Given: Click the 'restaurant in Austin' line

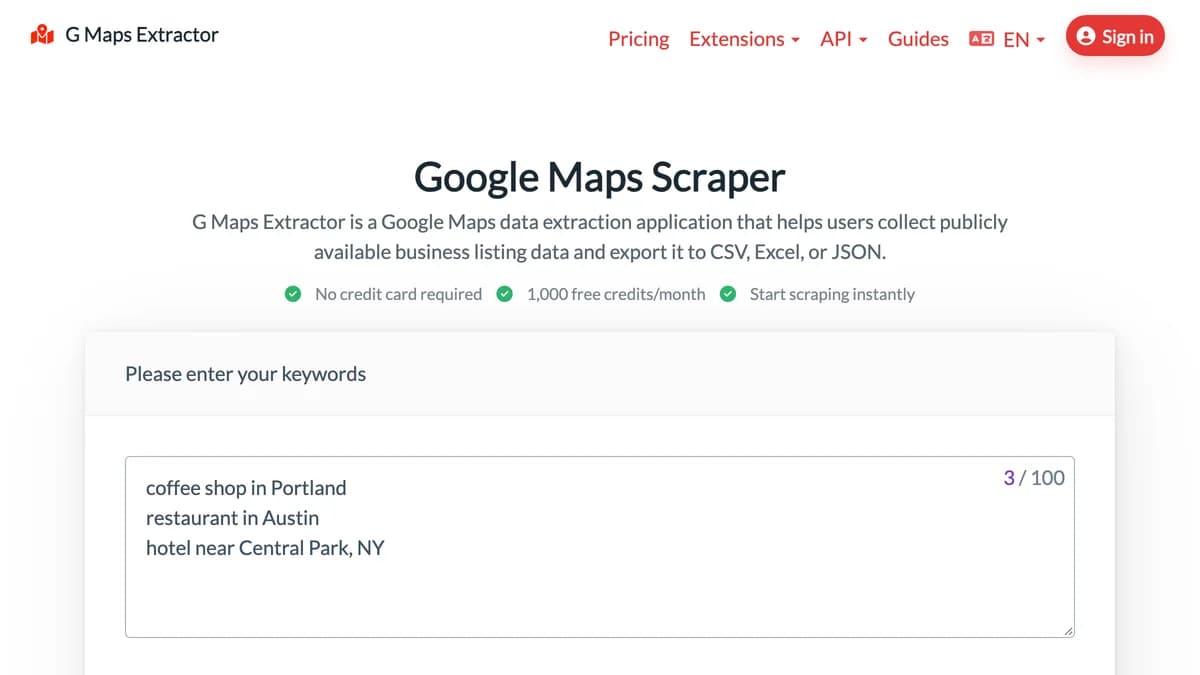Looking at the screenshot, I should coord(233,518).
